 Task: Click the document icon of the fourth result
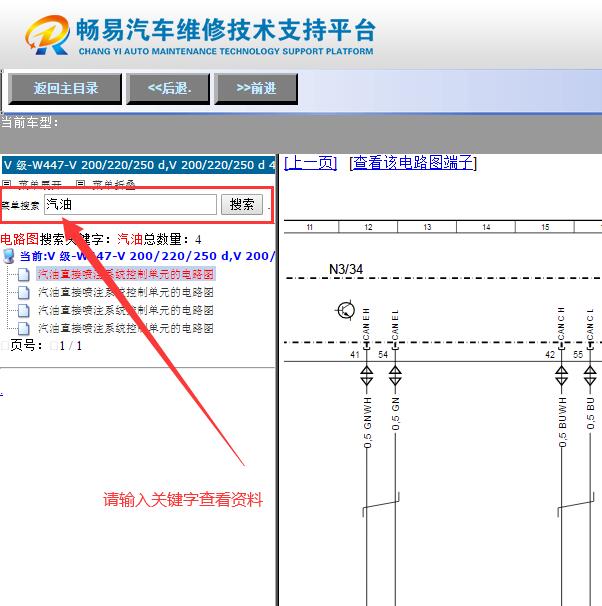pos(23,329)
